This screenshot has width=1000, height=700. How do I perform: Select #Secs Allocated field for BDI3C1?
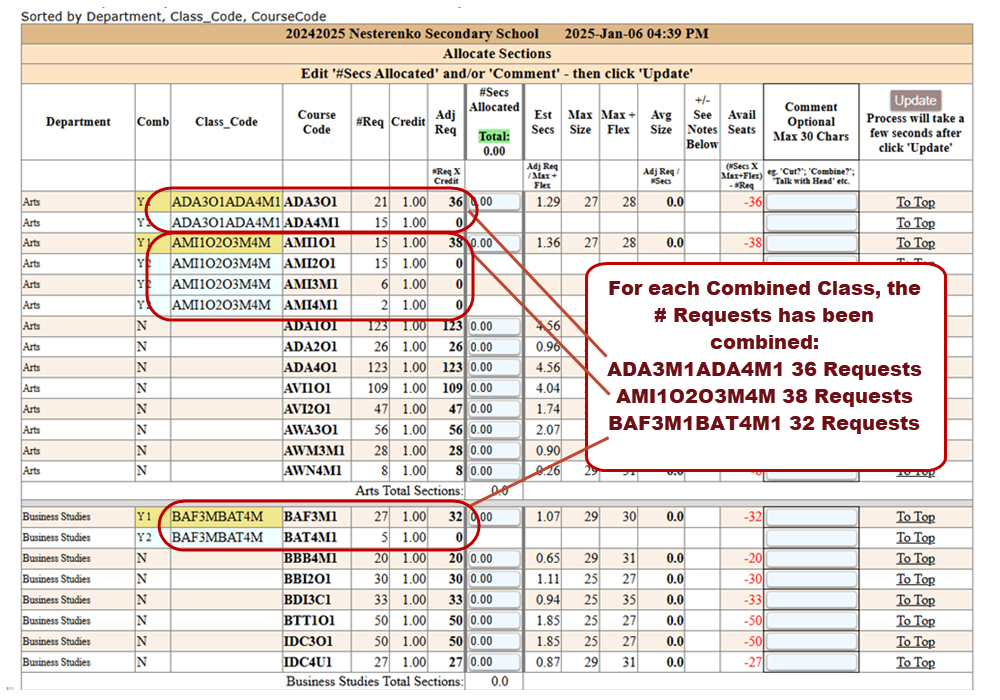[494, 600]
